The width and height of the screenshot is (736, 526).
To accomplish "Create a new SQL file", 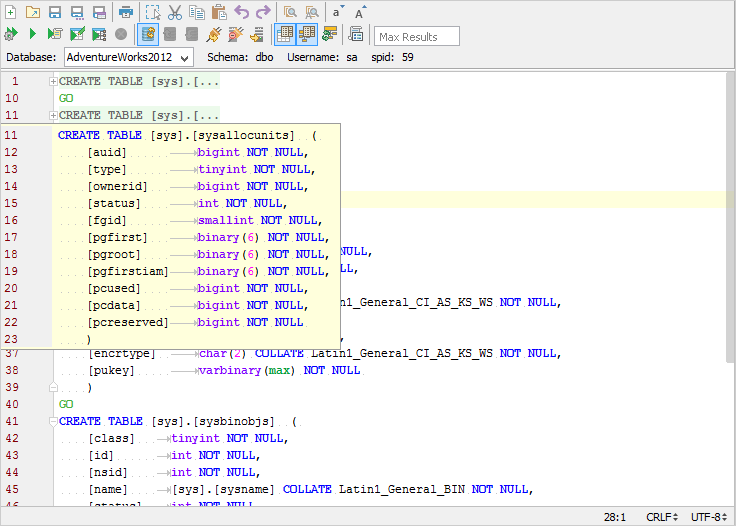I will coord(11,12).
